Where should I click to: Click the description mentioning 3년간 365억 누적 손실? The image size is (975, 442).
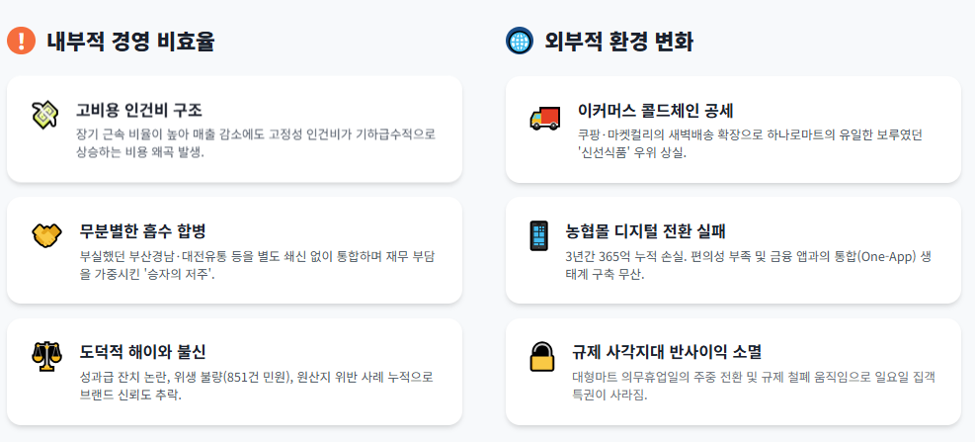point(749,265)
